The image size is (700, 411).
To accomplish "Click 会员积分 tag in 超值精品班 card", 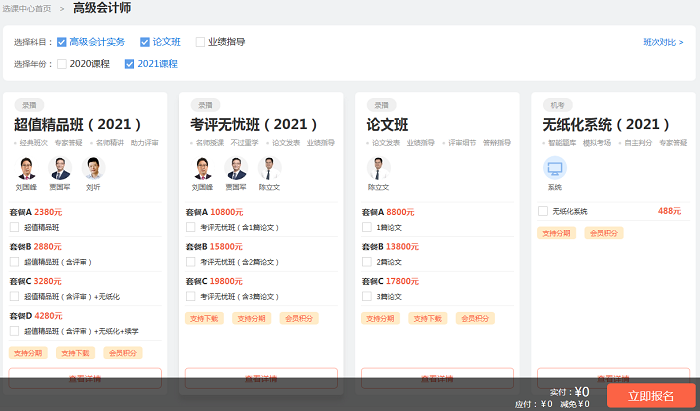I will 123,353.
